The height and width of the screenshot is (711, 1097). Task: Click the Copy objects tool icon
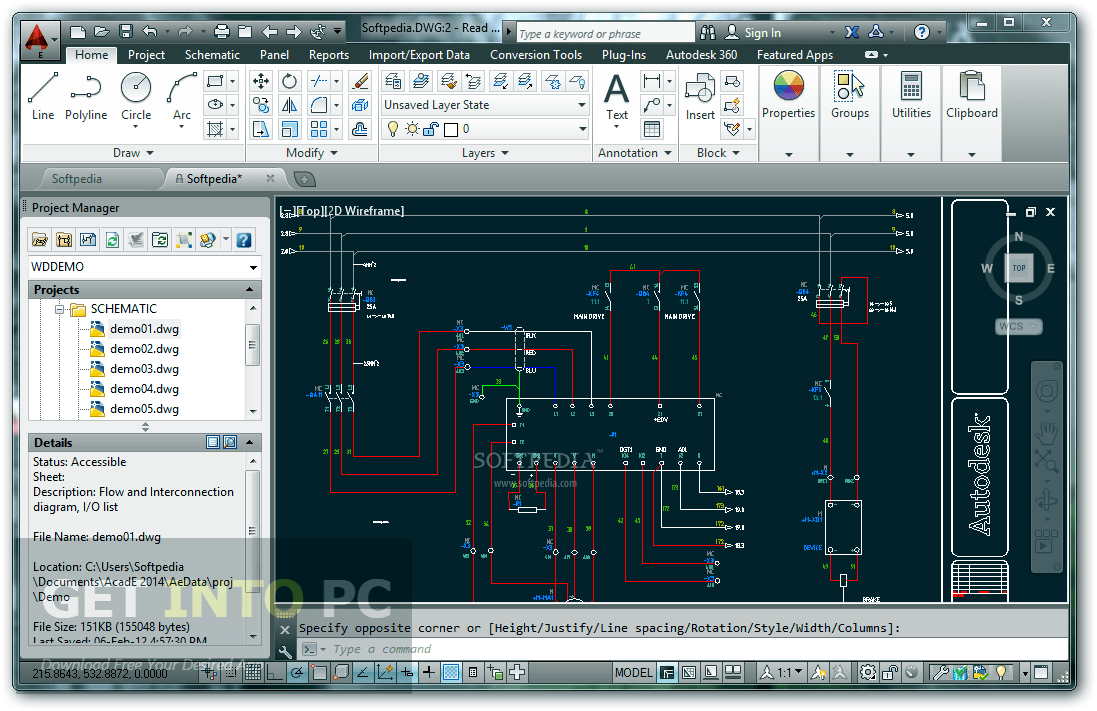click(x=261, y=105)
